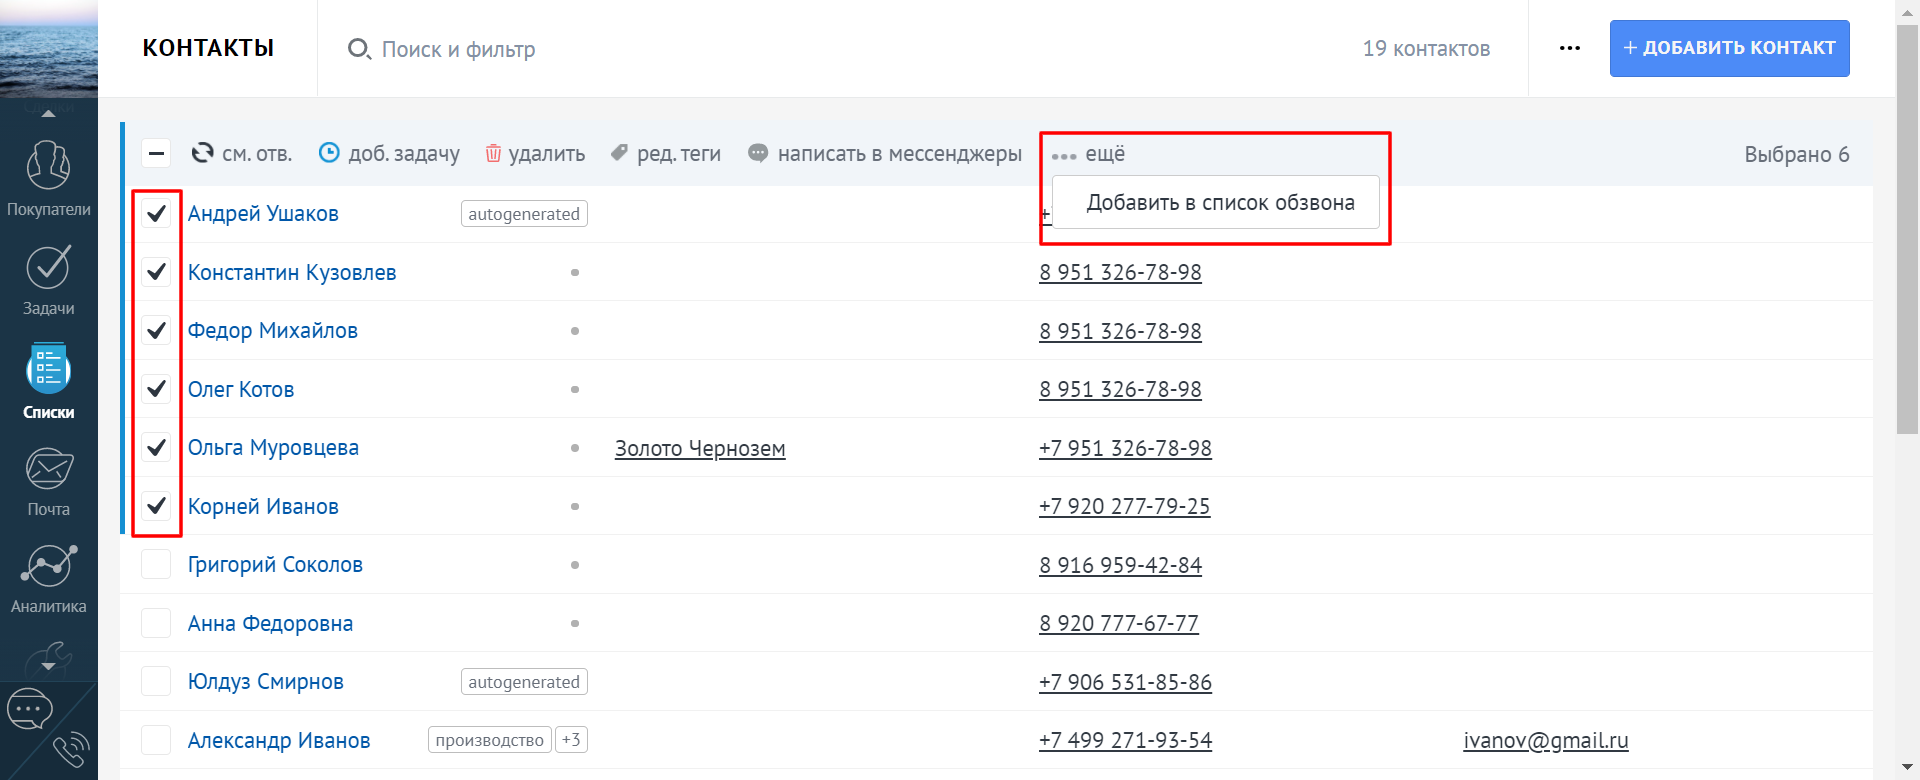This screenshot has width=1920, height=780.
Task: Open the three-dot menu beside Добавить контакт
Action: click(1569, 48)
